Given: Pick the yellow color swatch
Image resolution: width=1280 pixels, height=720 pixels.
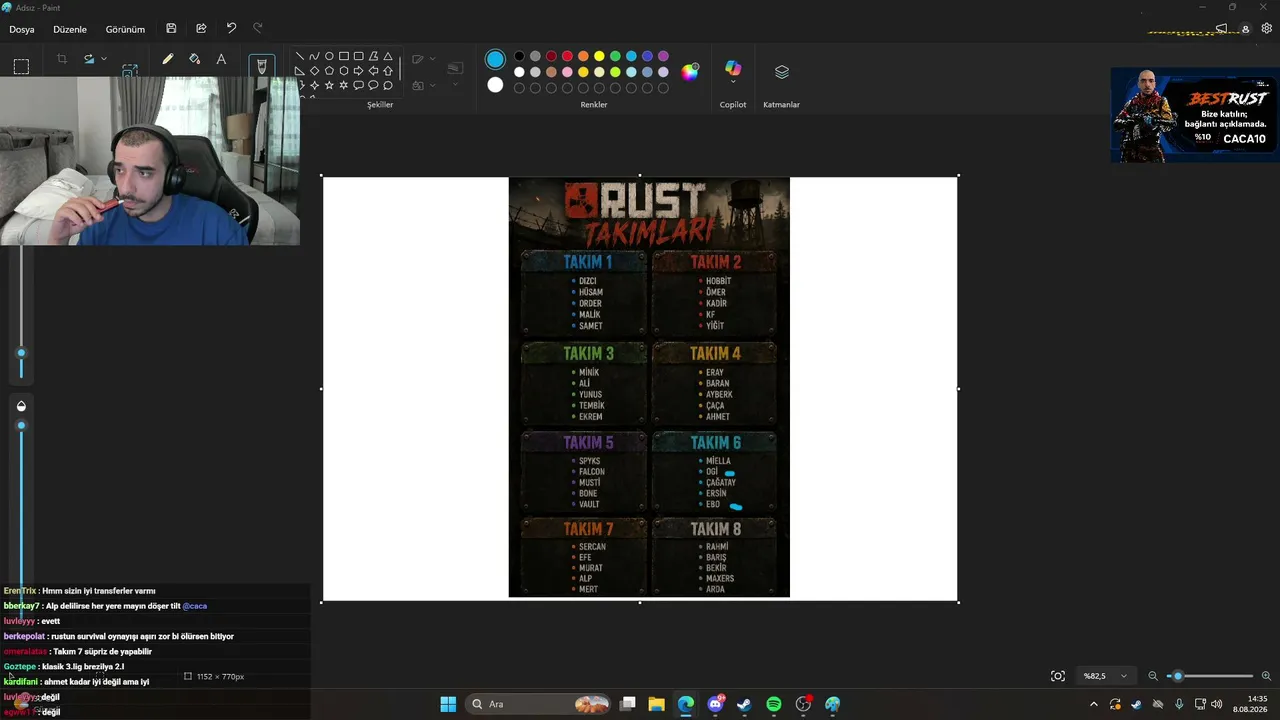Looking at the screenshot, I should [599, 56].
